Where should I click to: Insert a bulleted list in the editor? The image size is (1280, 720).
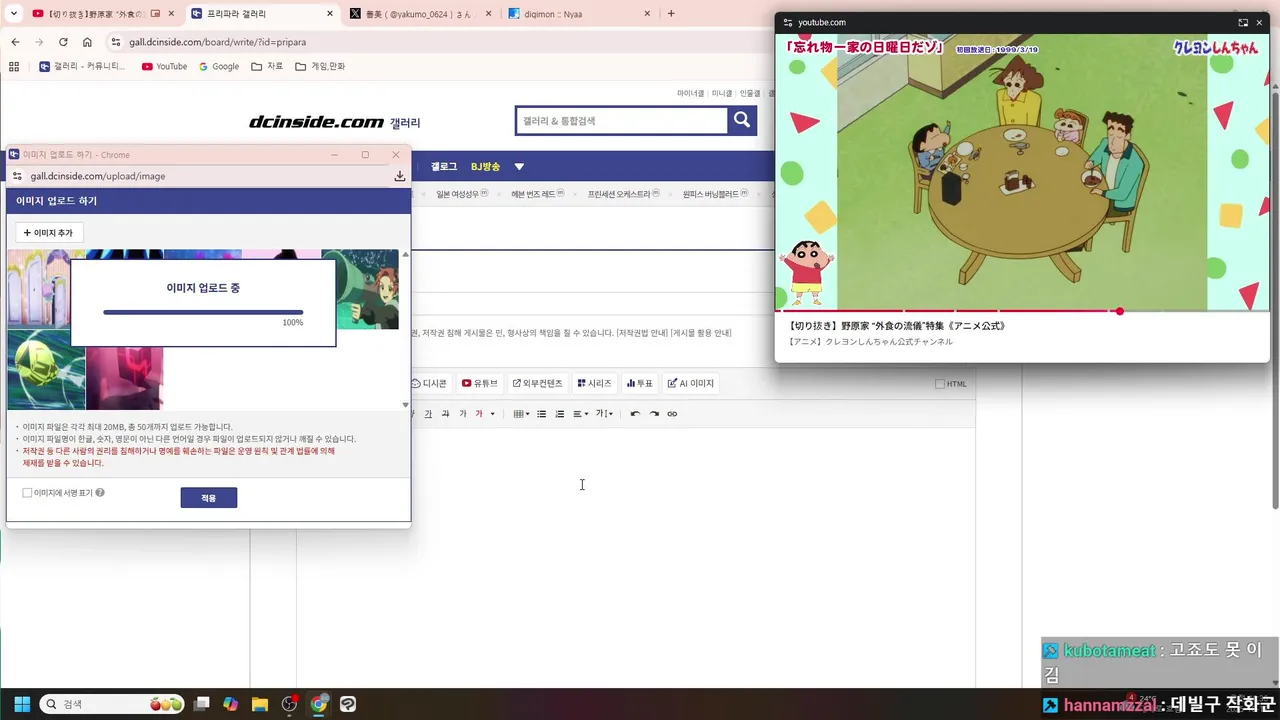click(541, 414)
